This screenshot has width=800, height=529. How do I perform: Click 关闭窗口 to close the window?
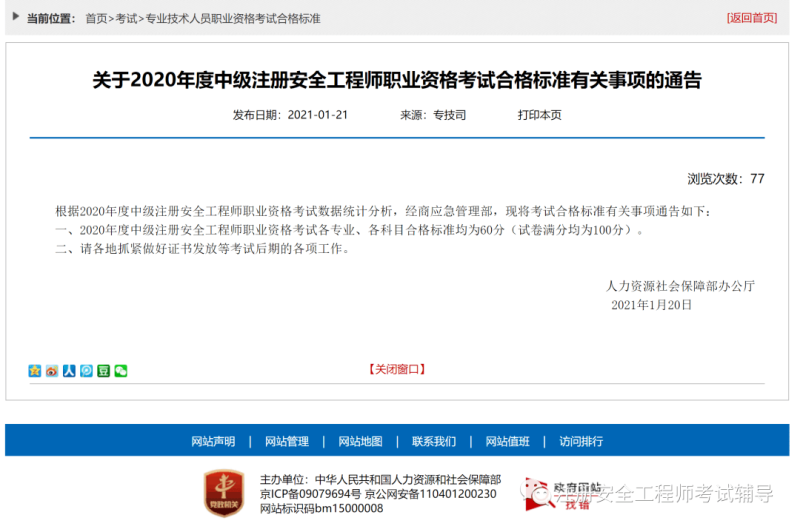397,369
